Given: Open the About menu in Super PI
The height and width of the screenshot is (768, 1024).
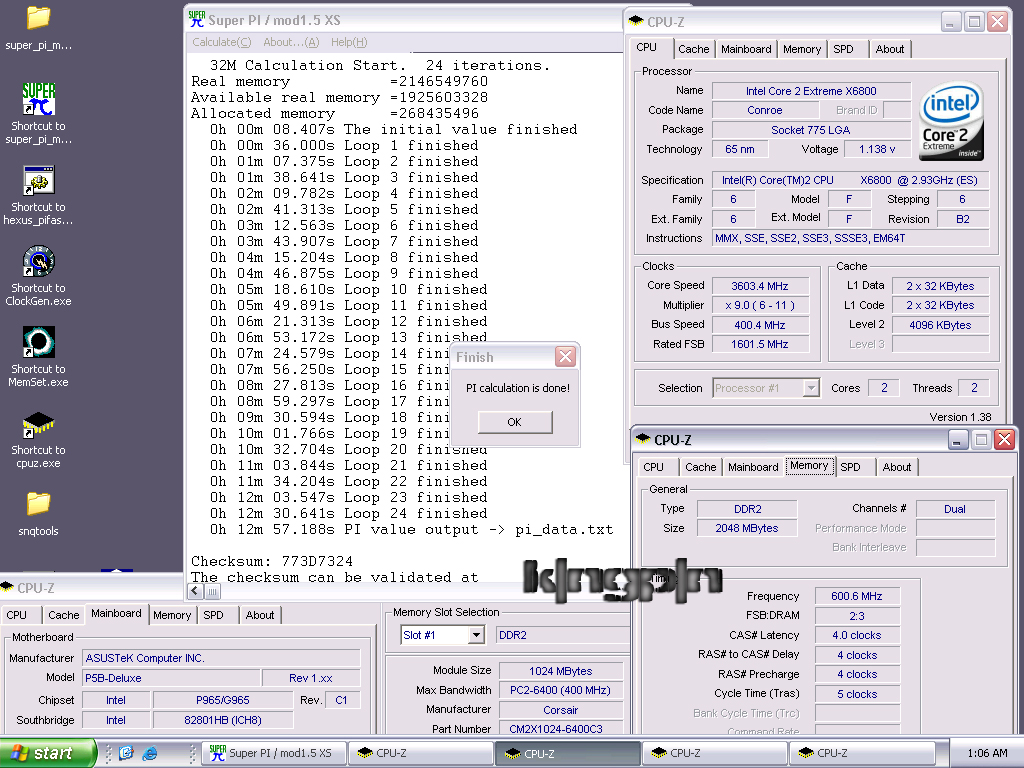Looking at the screenshot, I should 291,42.
